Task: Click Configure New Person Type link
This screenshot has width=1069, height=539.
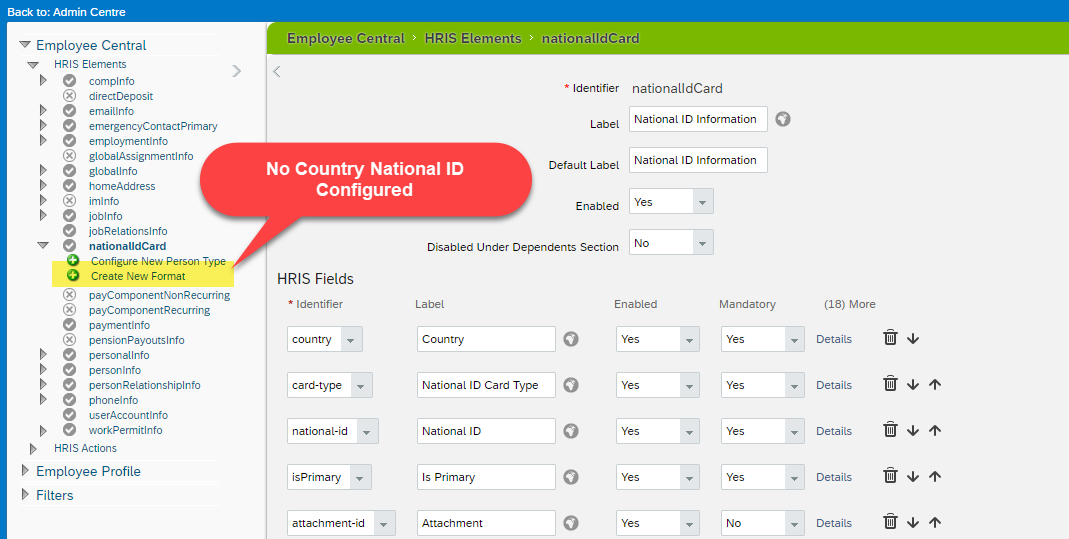Action: [158, 261]
